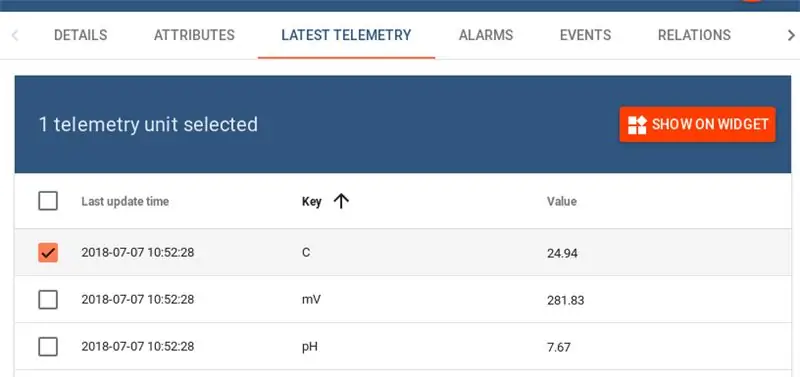This screenshot has width=800, height=377.
Task: Click the Show on Widget button
Action: 697,124
